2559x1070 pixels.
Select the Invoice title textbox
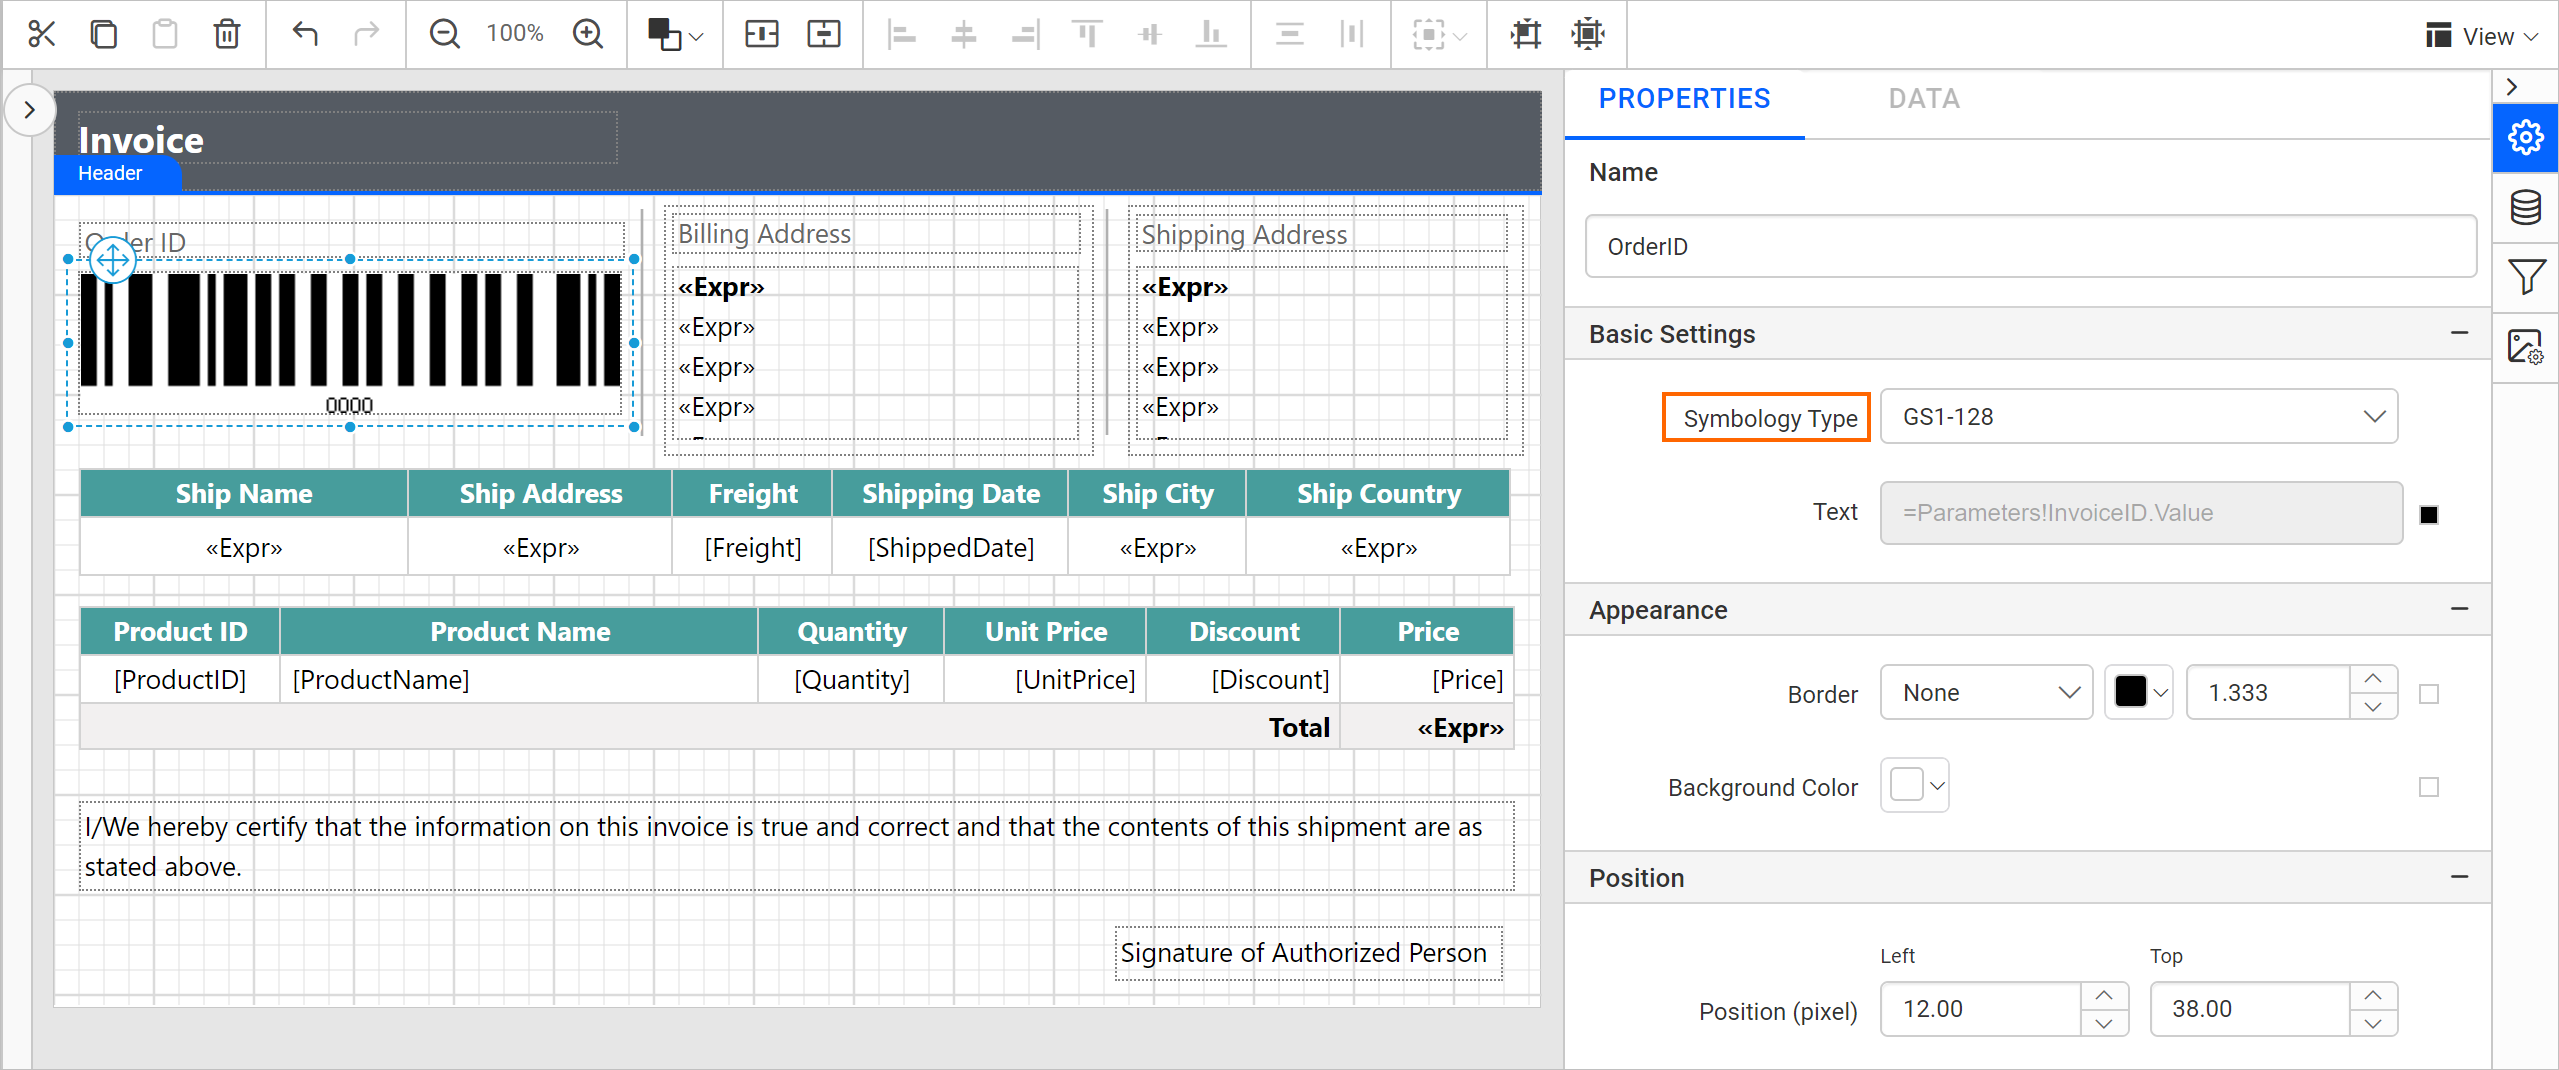click(347, 139)
